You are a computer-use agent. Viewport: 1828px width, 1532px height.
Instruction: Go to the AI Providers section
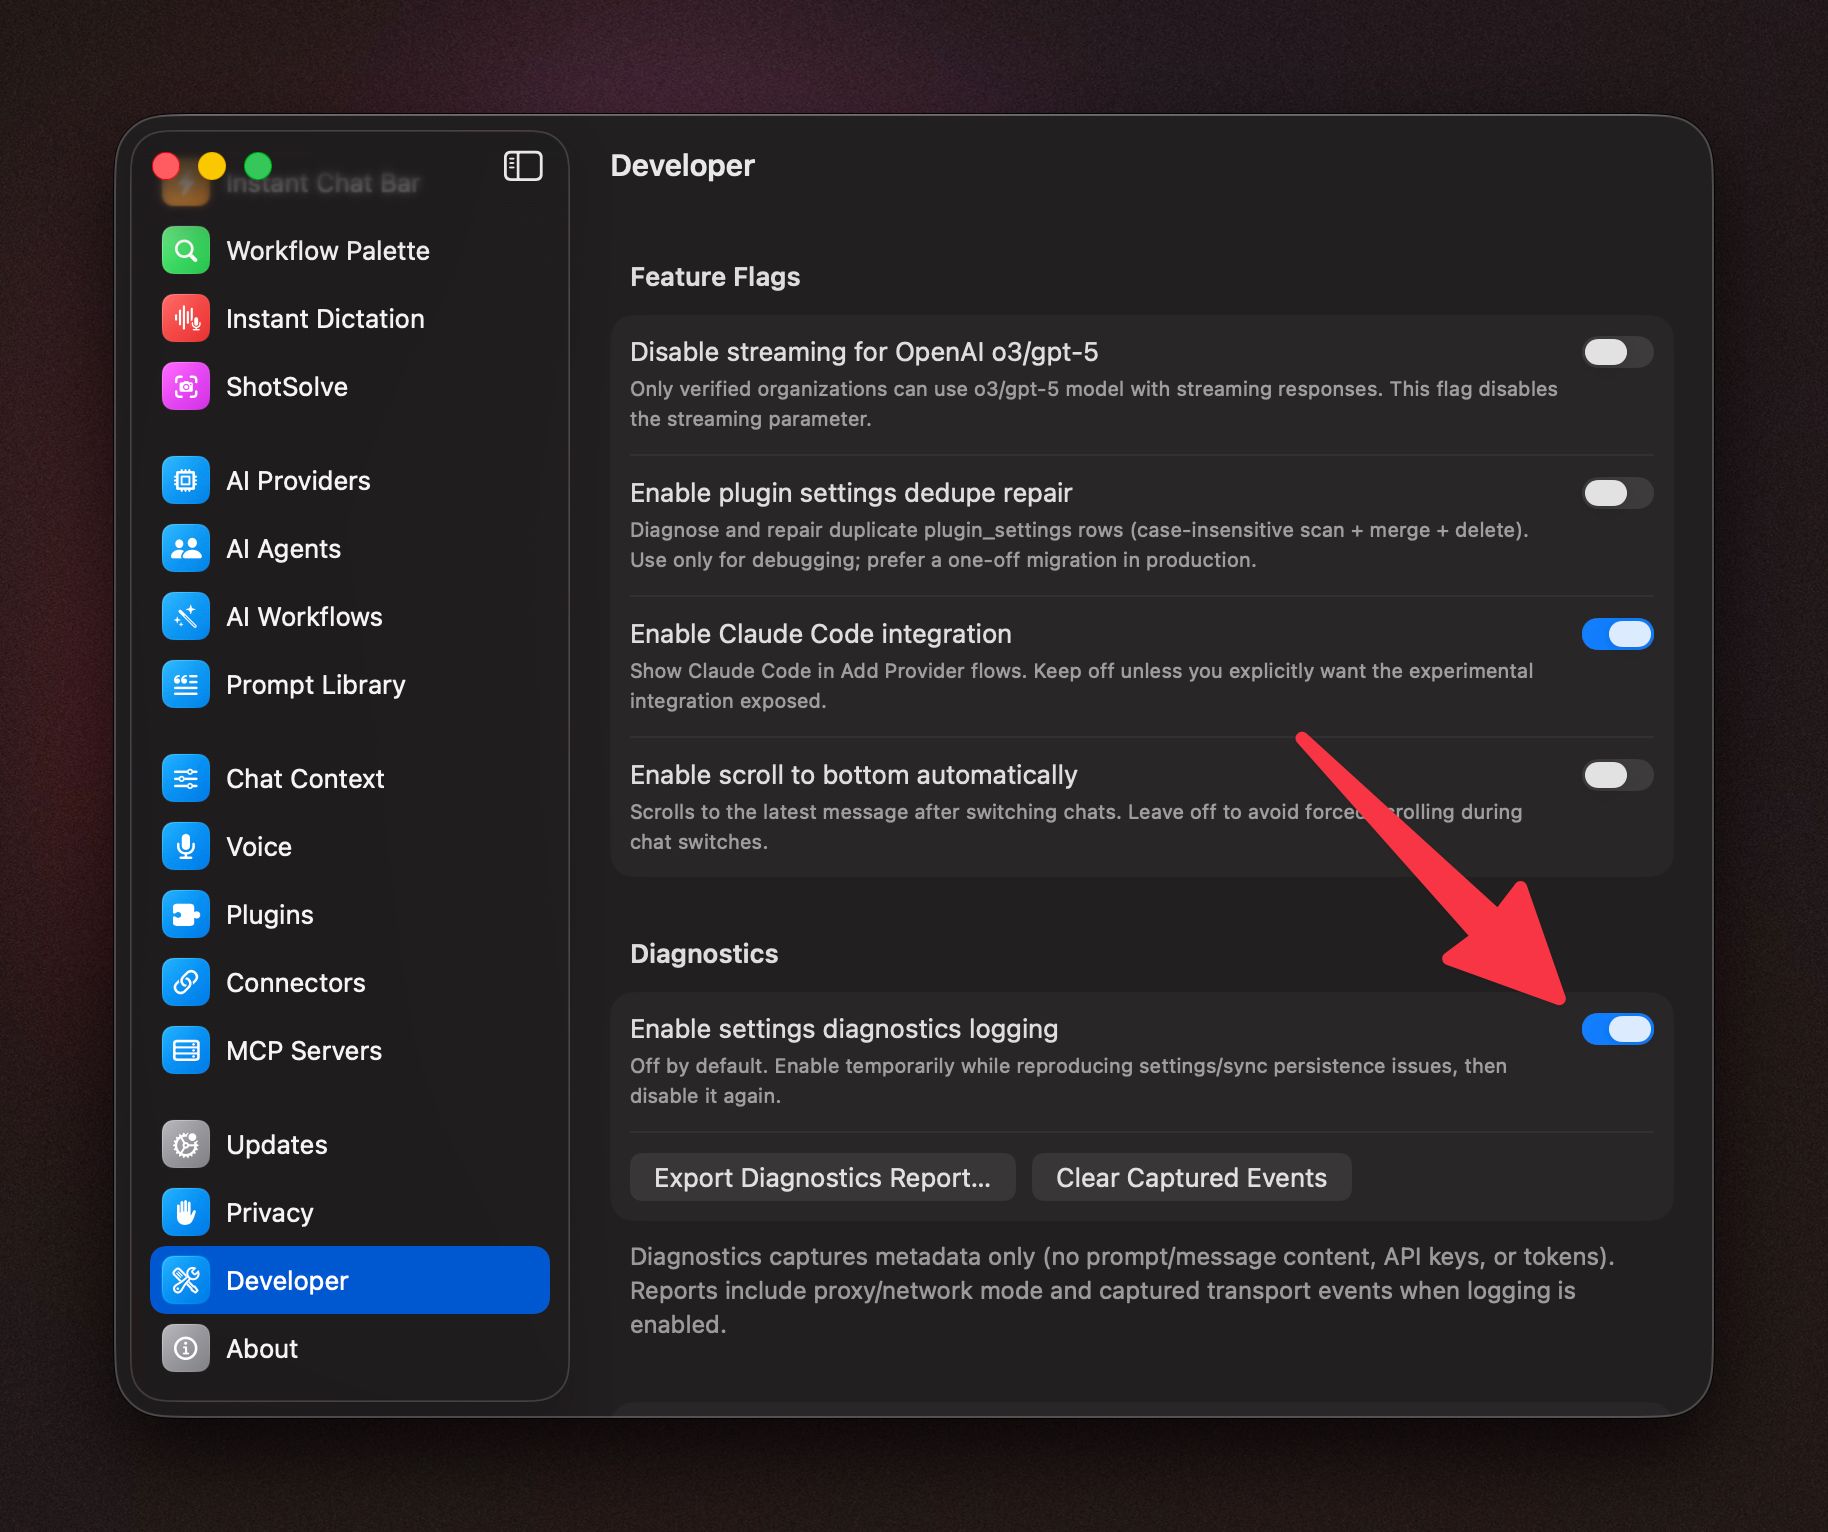pyautogui.click(x=350, y=480)
